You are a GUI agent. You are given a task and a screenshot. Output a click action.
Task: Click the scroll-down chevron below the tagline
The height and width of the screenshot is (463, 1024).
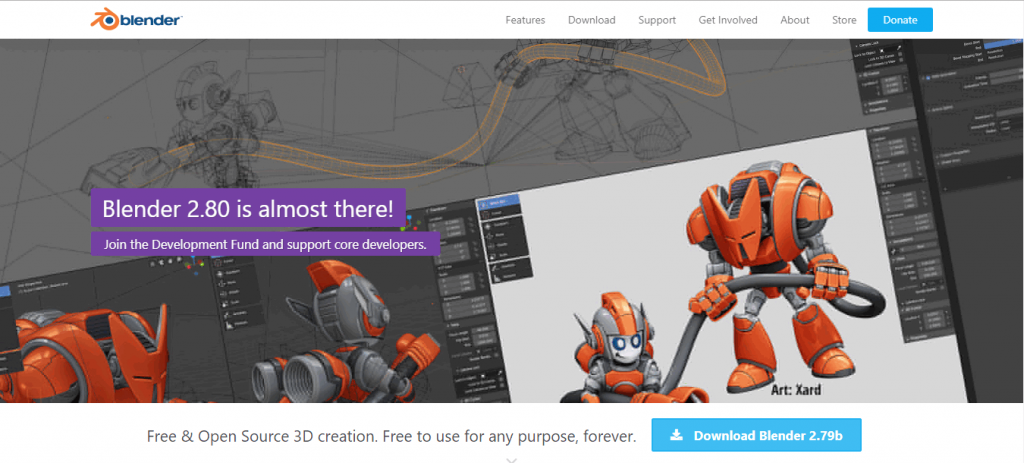click(512, 460)
